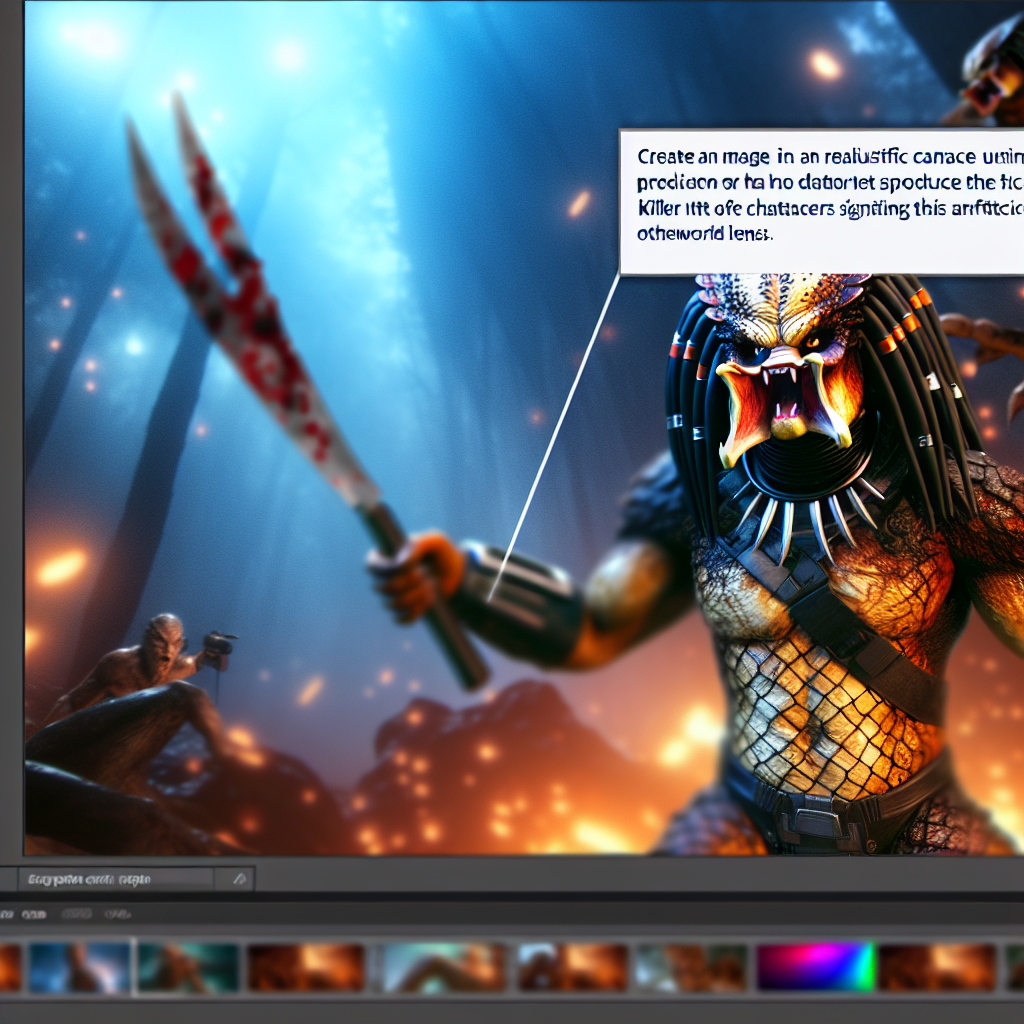Viewport: 1024px width, 1024px height.
Task: Open the third dimmed tab above filmstrip
Action: (76, 914)
